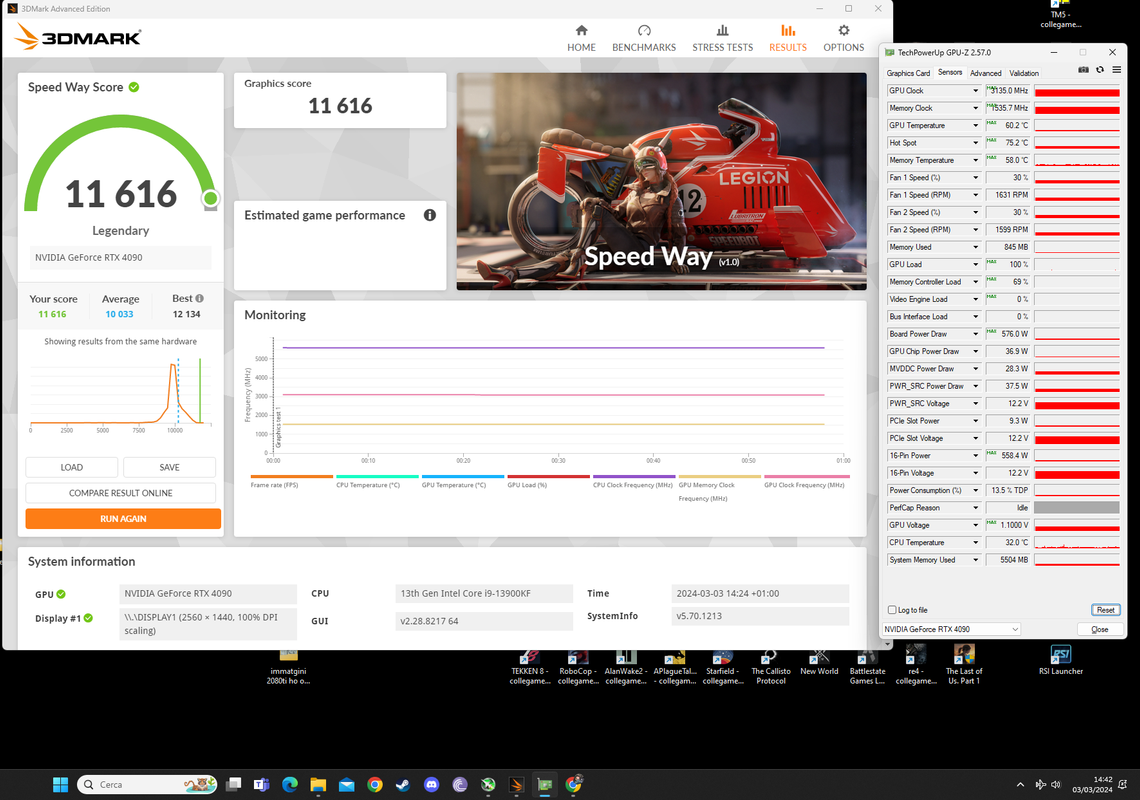The width and height of the screenshot is (1140, 800).
Task: Expand the PerfCap Reason sensor dropdown
Action: [x=976, y=508]
